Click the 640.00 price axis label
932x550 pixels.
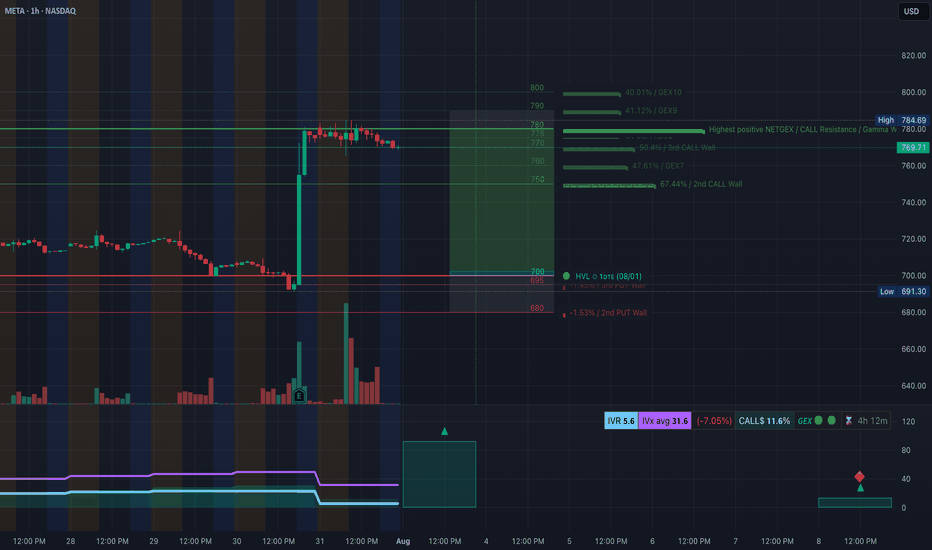914,386
